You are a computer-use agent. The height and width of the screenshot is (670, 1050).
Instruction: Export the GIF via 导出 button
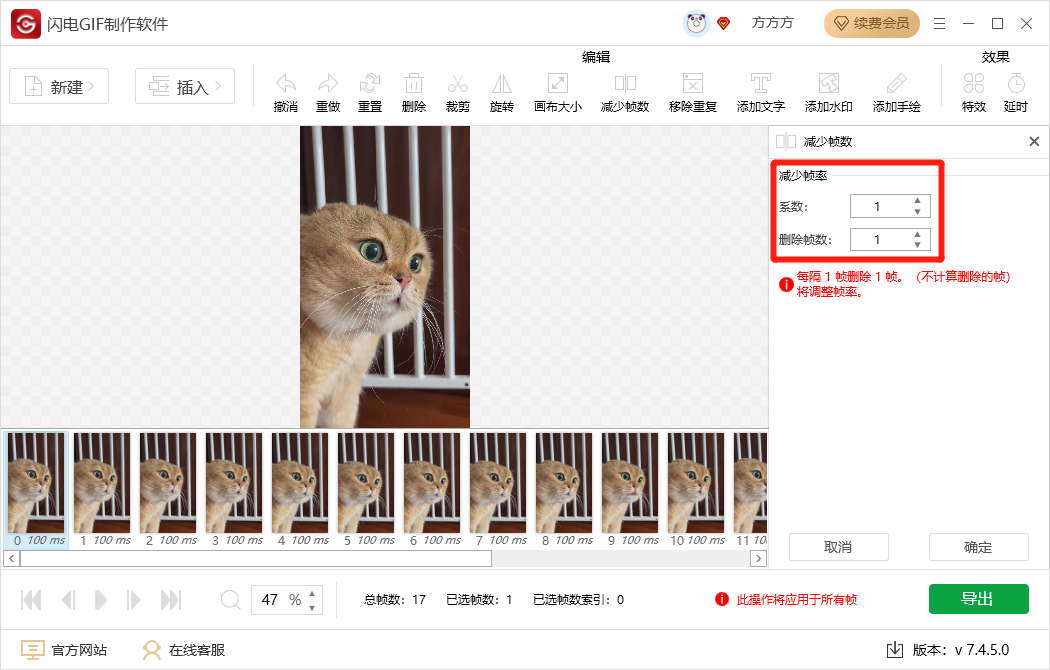(x=978, y=598)
